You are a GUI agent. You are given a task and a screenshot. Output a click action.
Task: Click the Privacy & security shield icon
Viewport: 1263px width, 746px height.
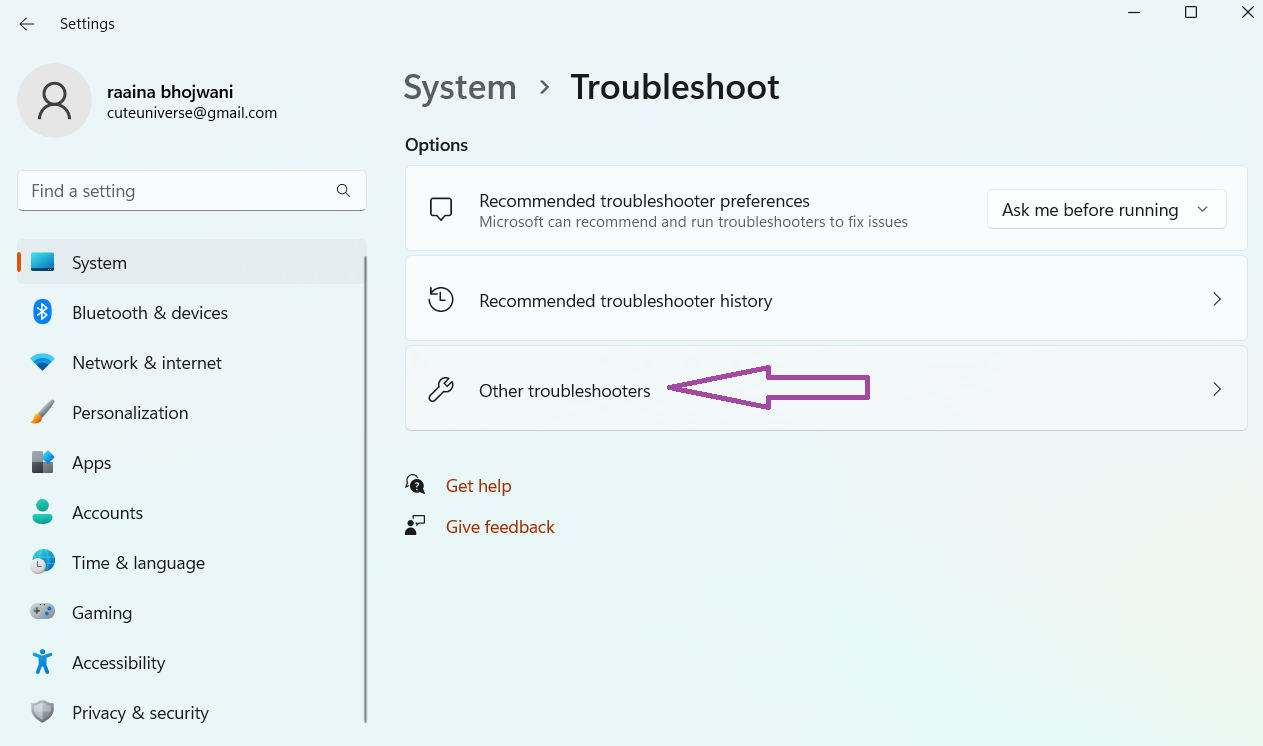[42, 713]
